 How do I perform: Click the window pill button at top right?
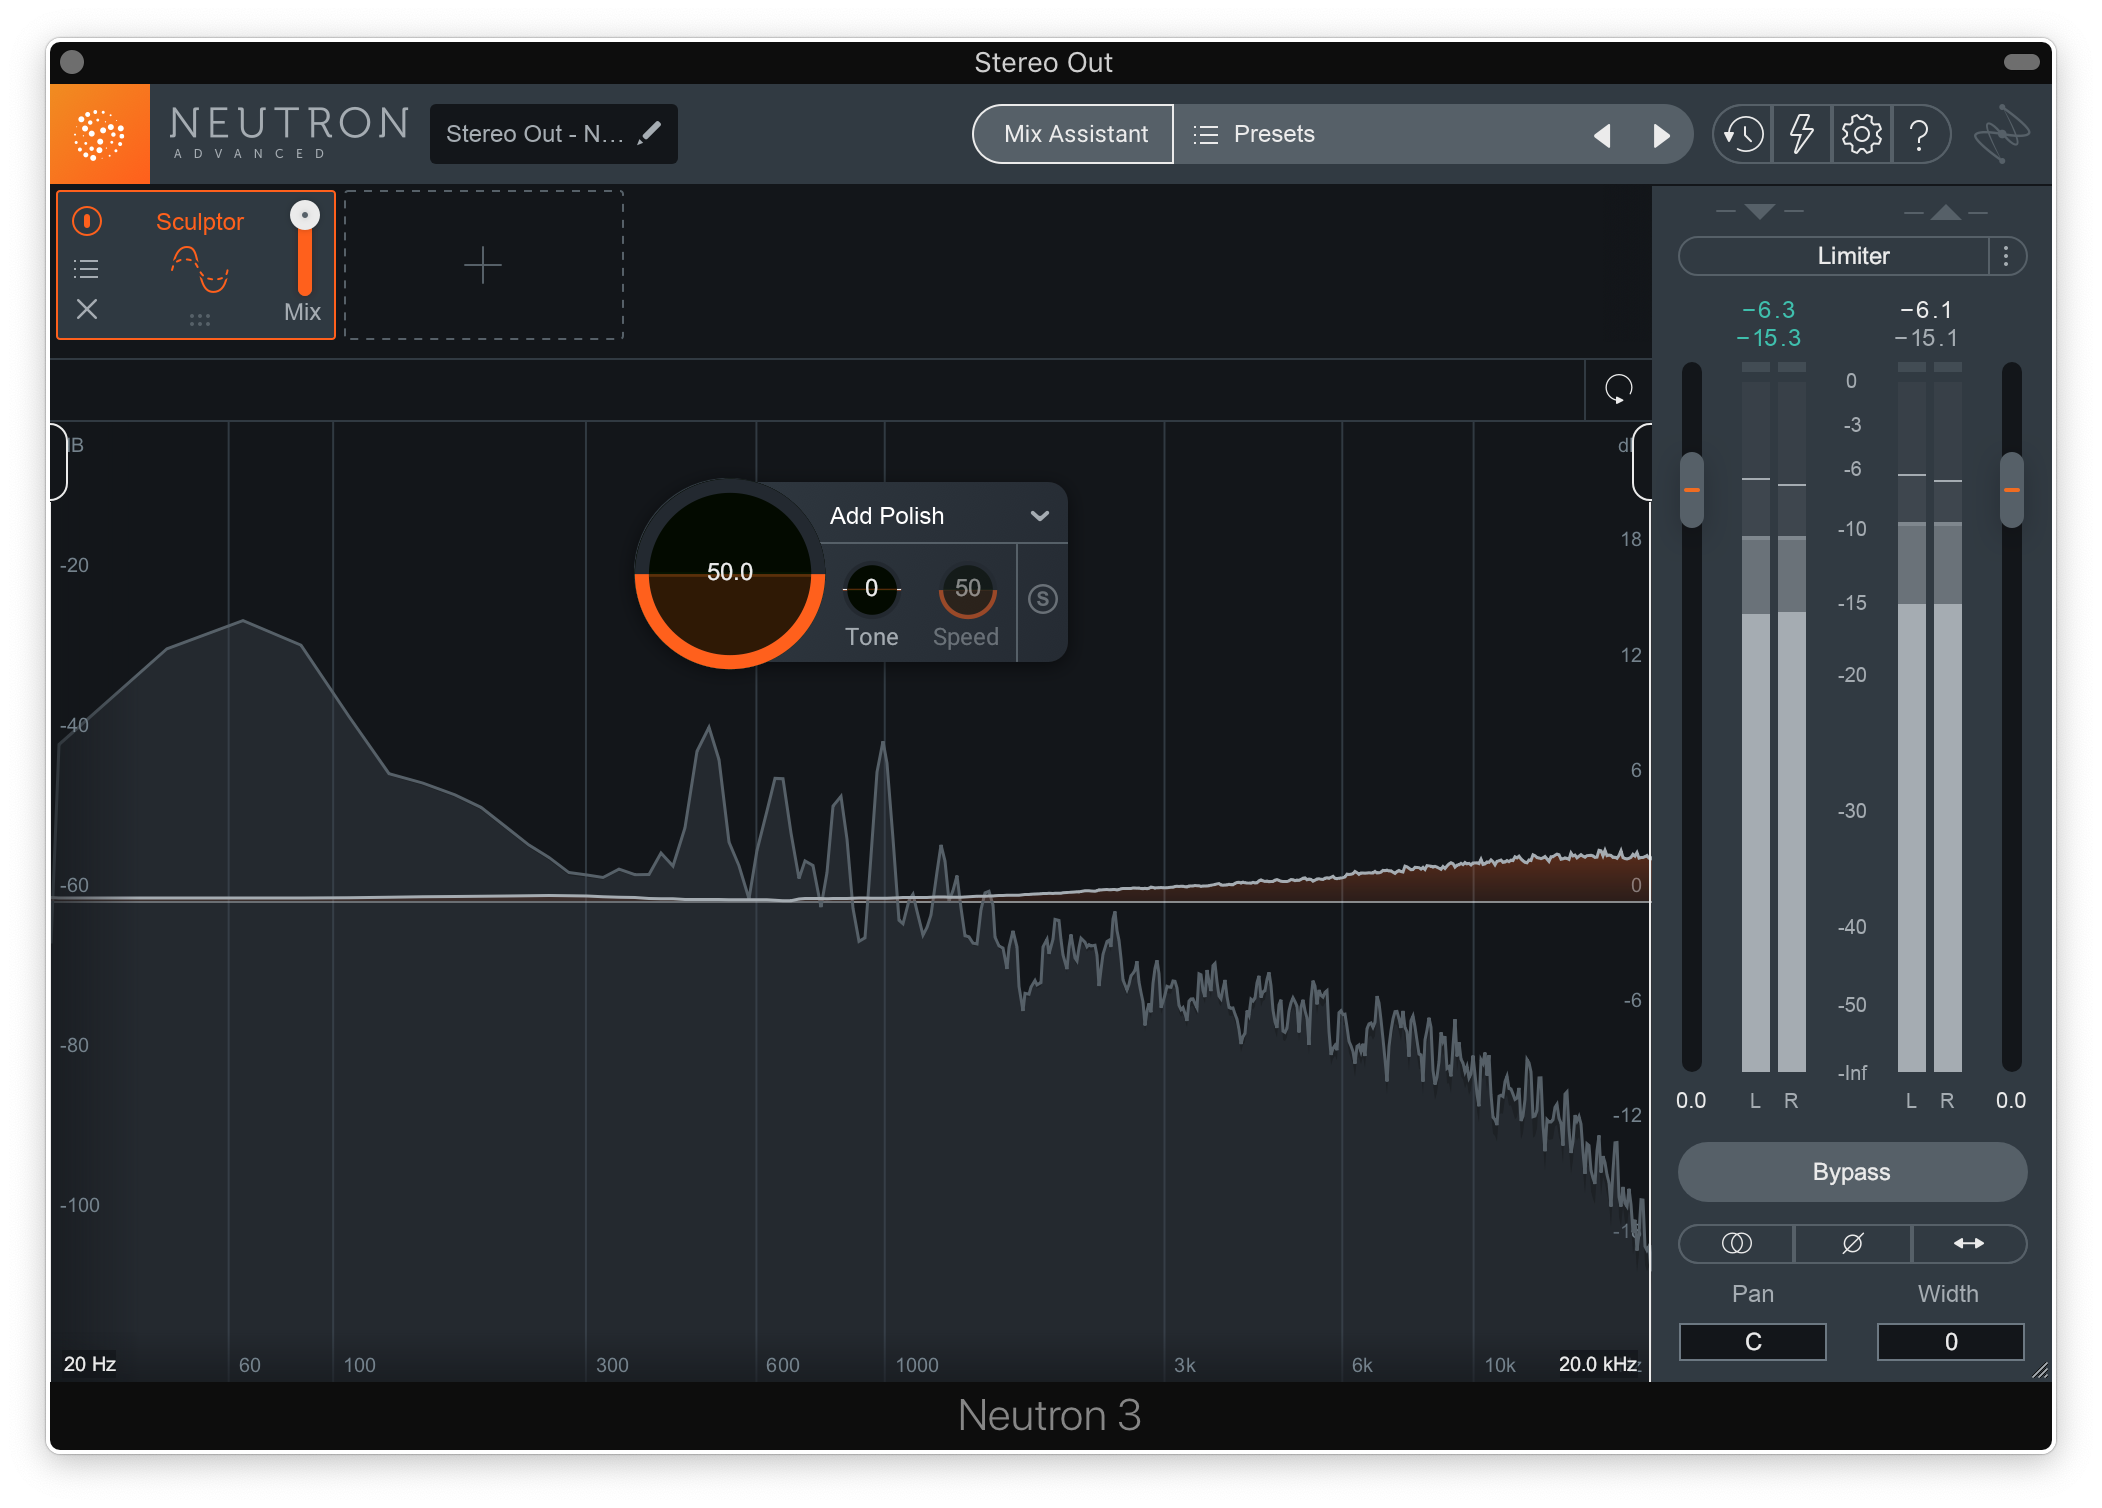pos(2021,62)
